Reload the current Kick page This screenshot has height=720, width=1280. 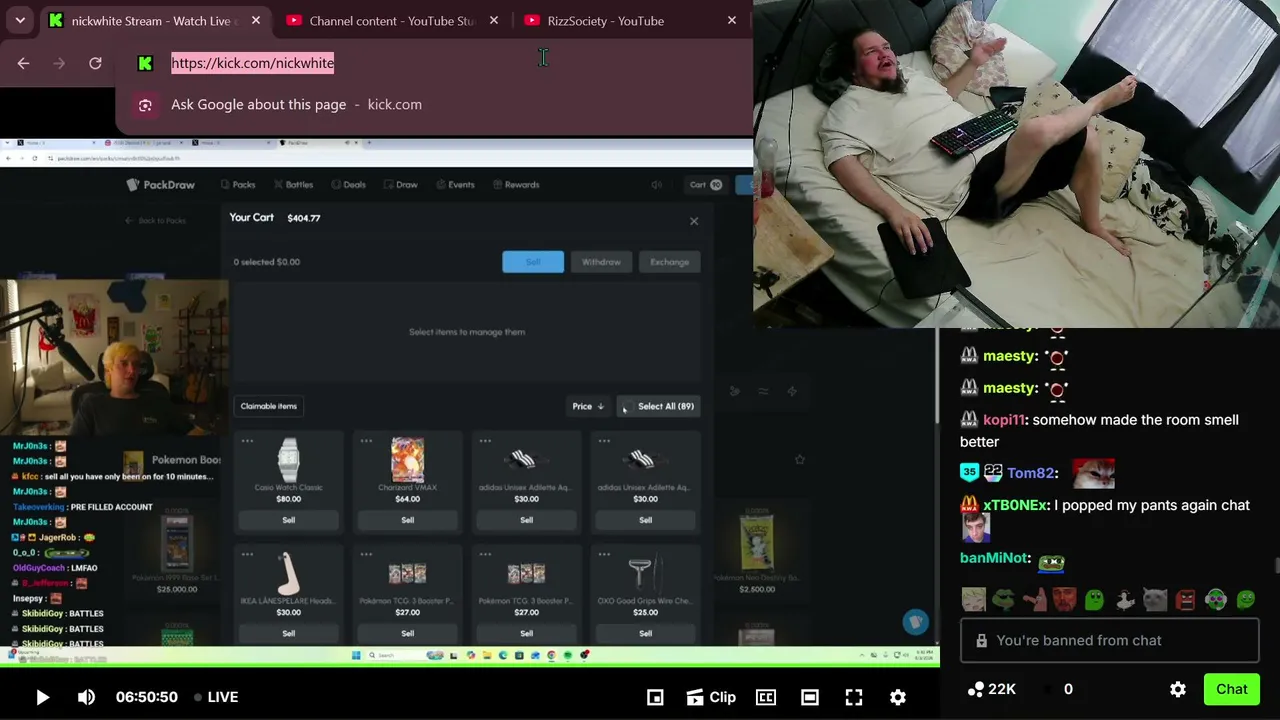(x=95, y=63)
